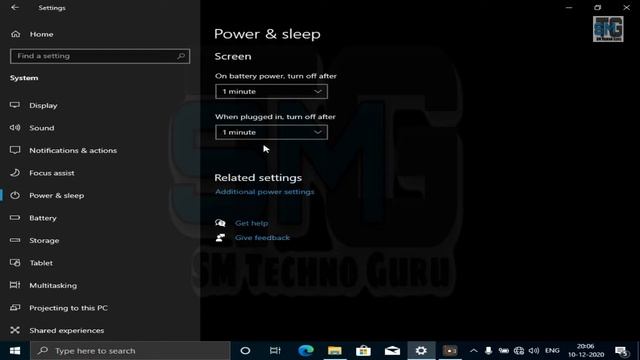Click volume speaker icon in system tray
This screenshot has width=640, height=360.
click(x=534, y=351)
